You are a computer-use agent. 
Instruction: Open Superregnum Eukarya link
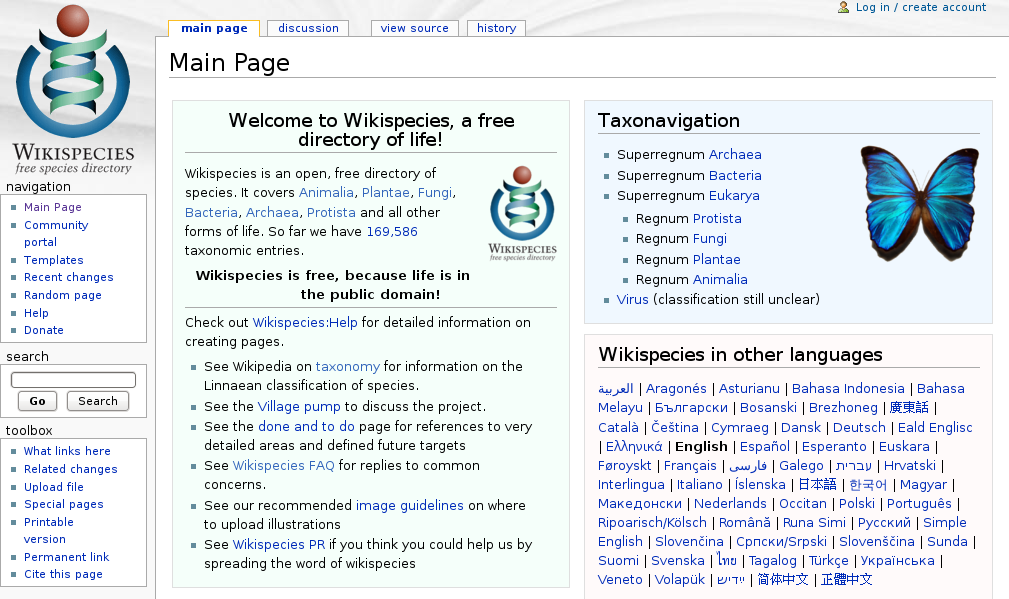(734, 196)
